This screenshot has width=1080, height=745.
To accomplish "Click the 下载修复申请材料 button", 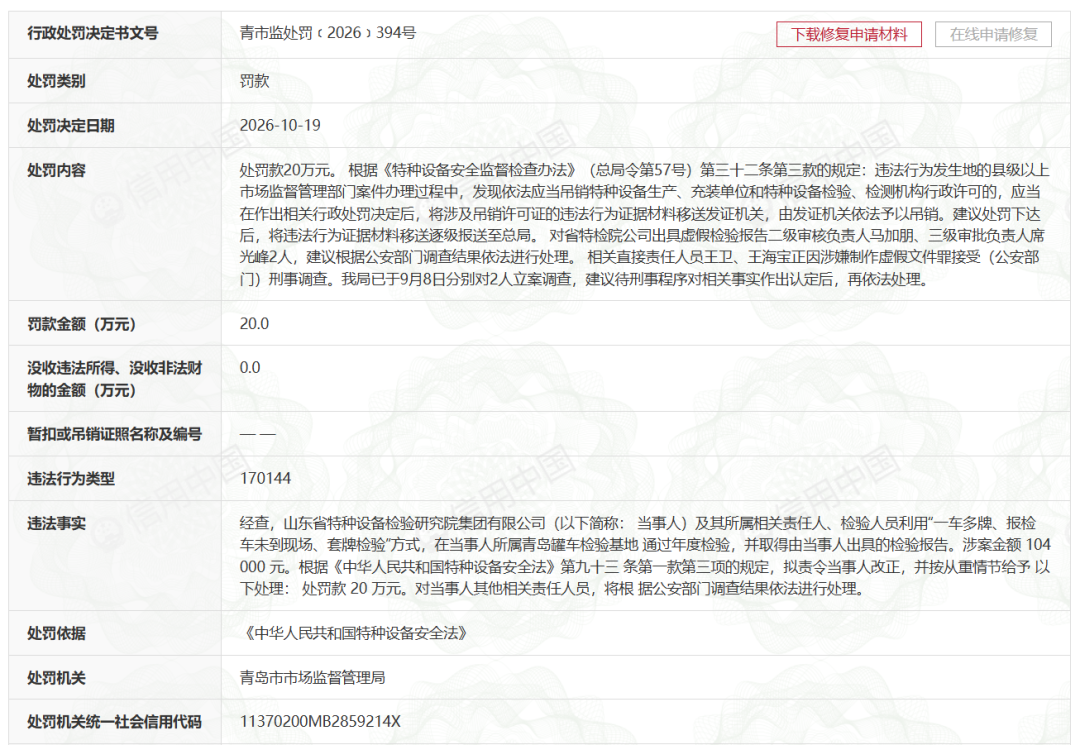I will coord(849,34).
